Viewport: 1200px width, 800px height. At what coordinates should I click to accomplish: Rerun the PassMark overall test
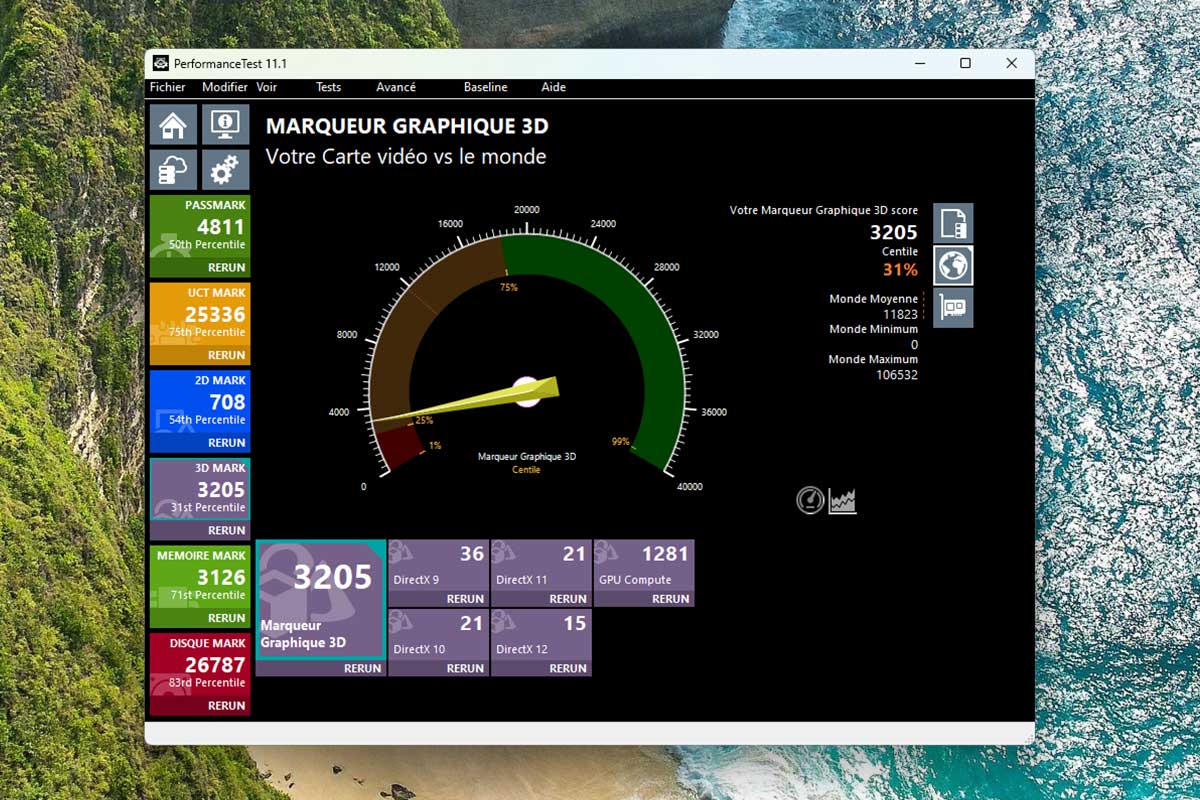pyautogui.click(x=227, y=267)
